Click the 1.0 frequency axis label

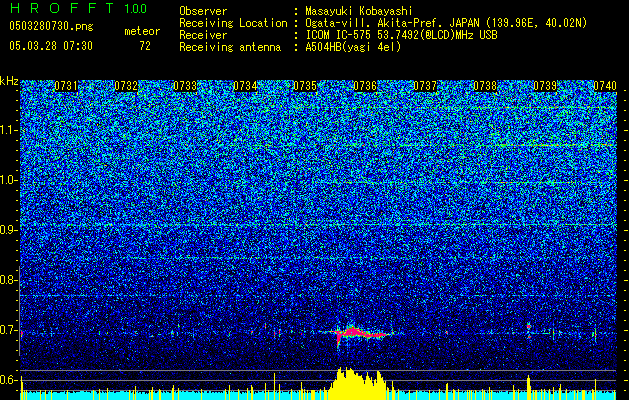[x=8, y=180]
